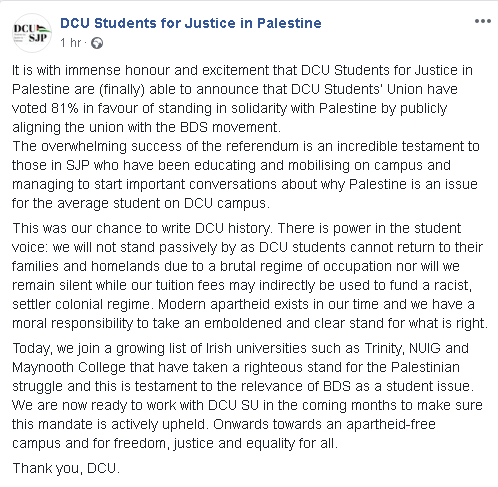The height and width of the screenshot is (487, 498).
Task: Click the "settler colonial regime" phrase
Action: pyautogui.click(x=82, y=305)
